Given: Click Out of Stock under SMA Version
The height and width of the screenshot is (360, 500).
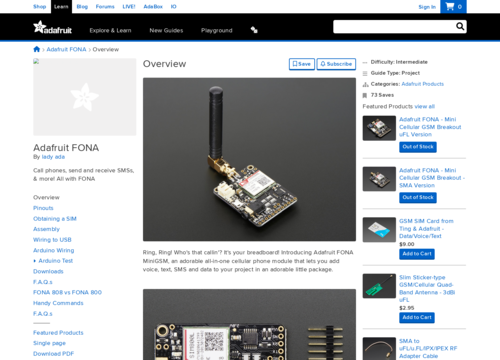Looking at the screenshot, I should (418, 197).
